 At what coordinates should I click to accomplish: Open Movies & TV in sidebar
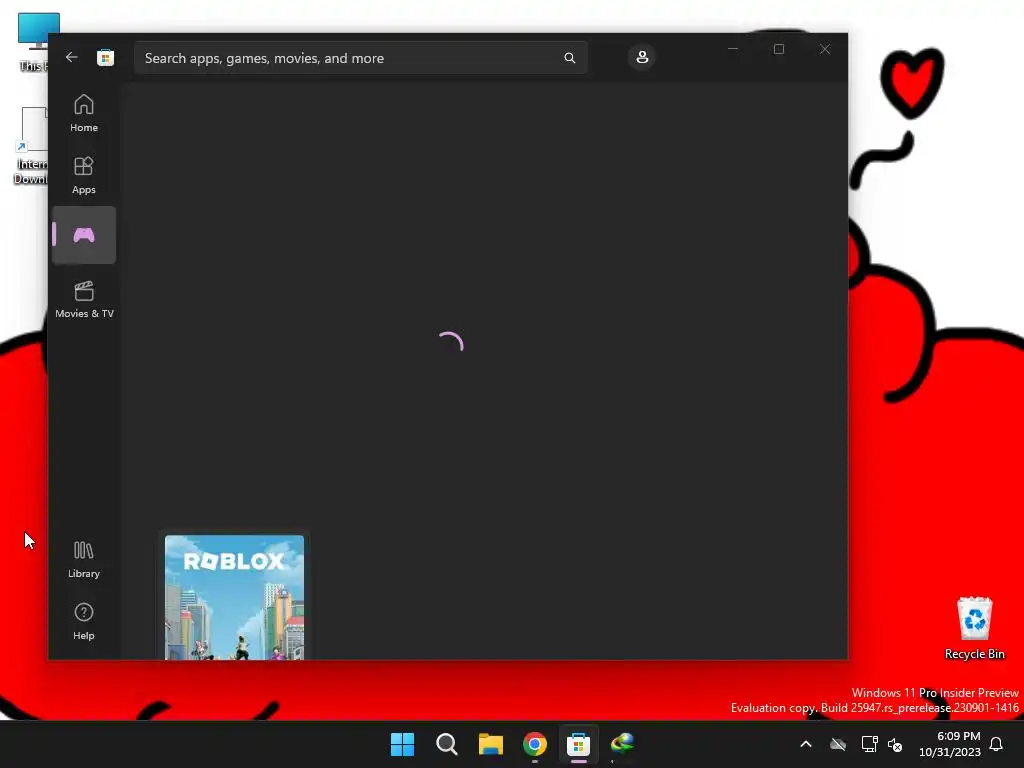[x=84, y=300]
